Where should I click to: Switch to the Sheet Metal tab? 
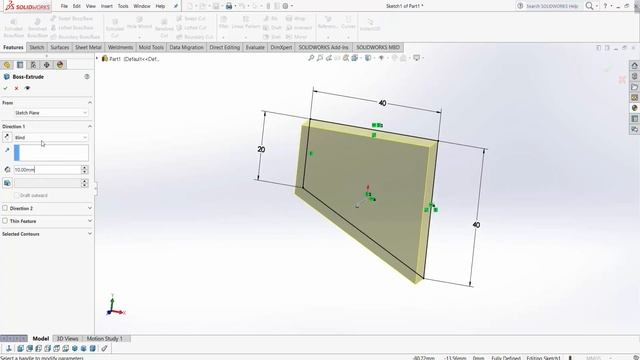tap(88, 47)
